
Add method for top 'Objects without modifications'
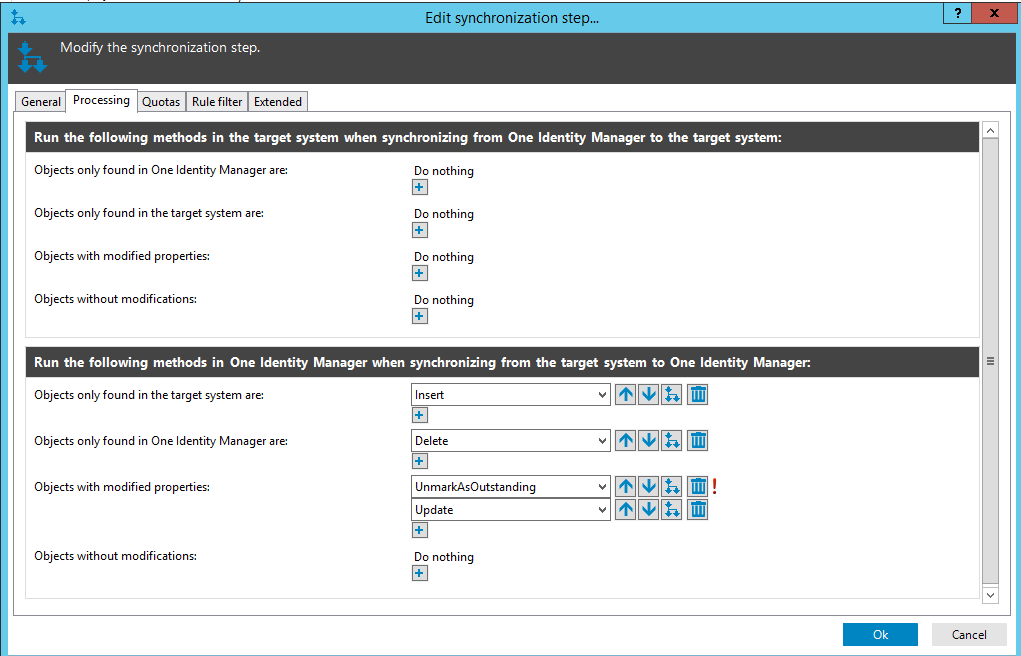point(419,317)
